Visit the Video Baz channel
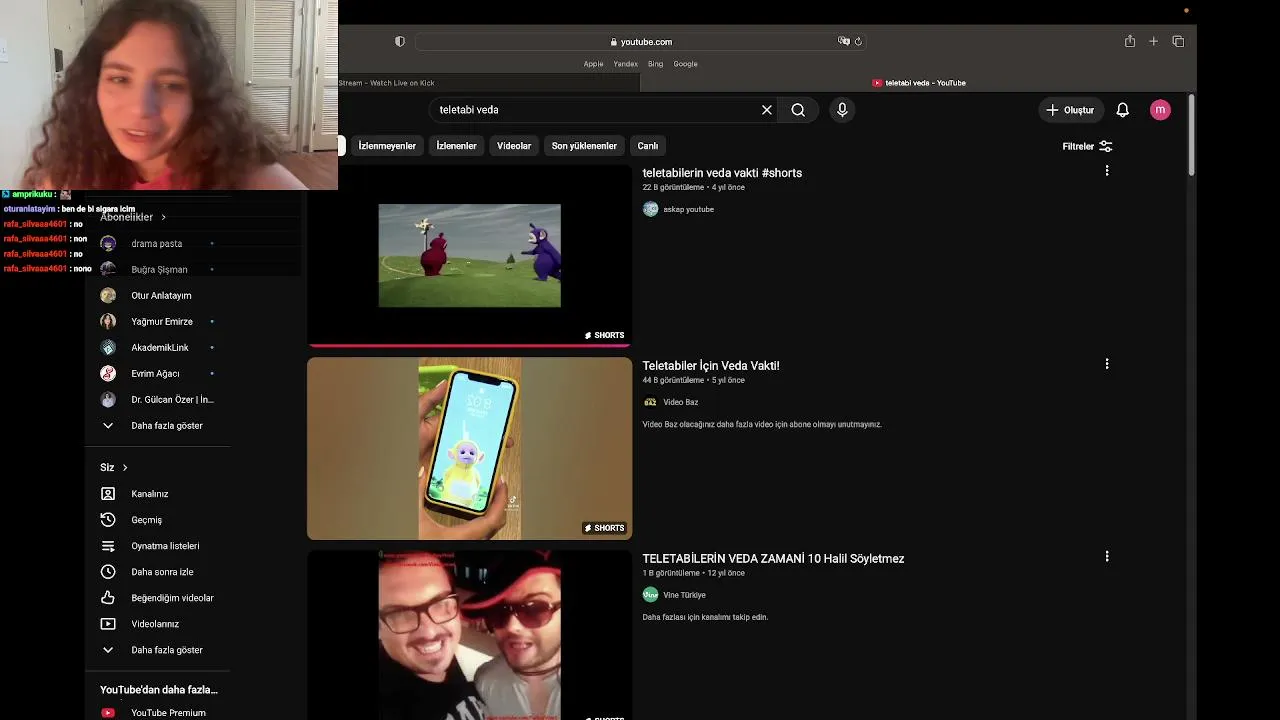The height and width of the screenshot is (720, 1280). click(680, 402)
